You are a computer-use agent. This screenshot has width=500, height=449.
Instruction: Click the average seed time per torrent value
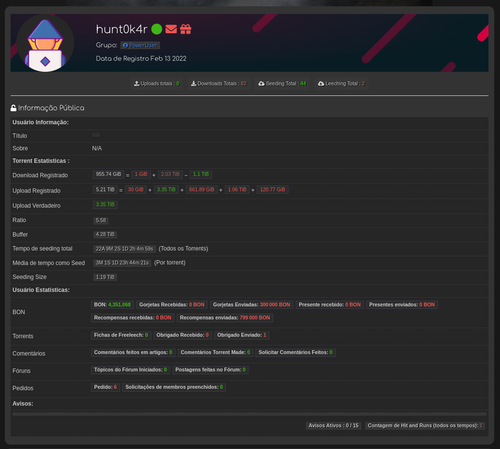pos(122,263)
